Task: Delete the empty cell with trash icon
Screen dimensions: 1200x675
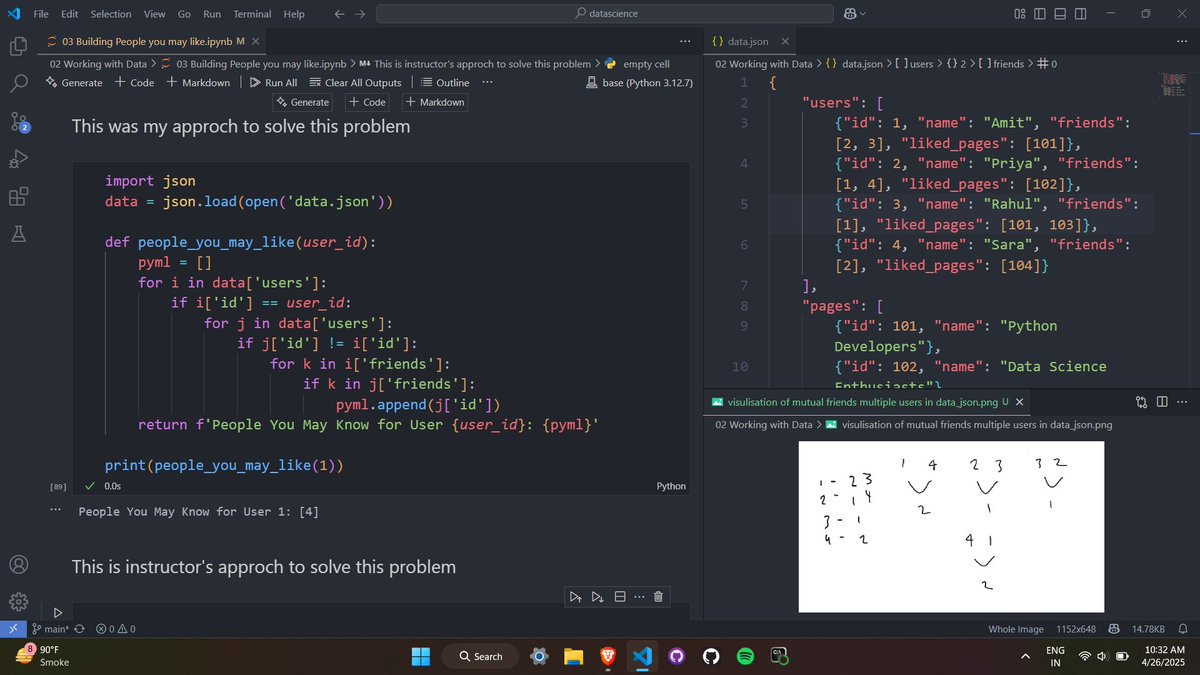Action: [x=658, y=598]
